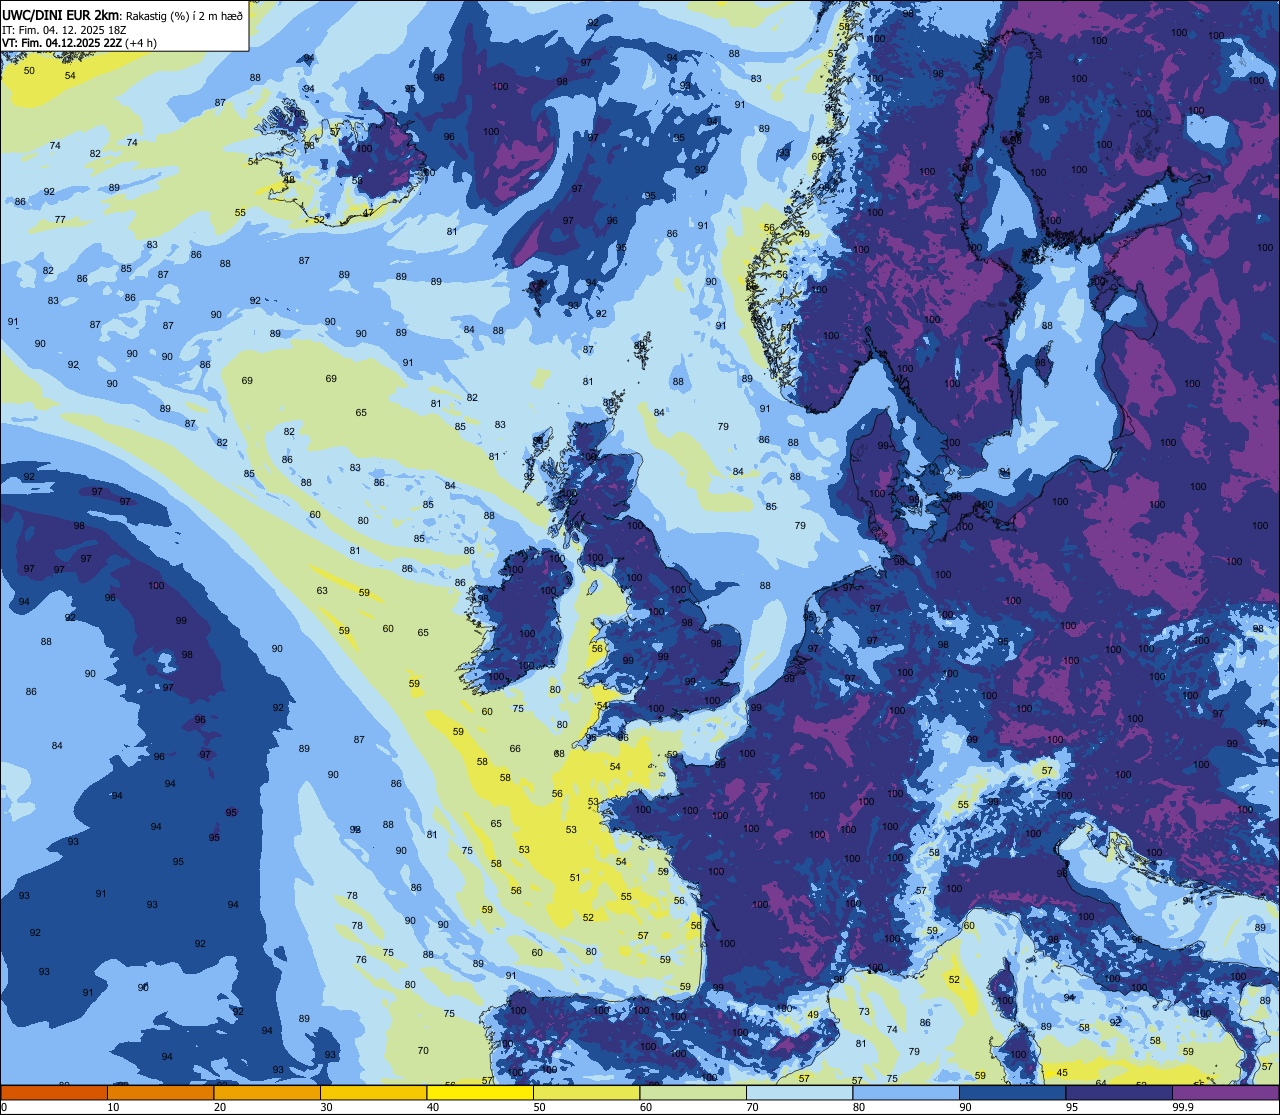
Task: Select the amber 20–30 legend swatch
Action: [267, 1093]
